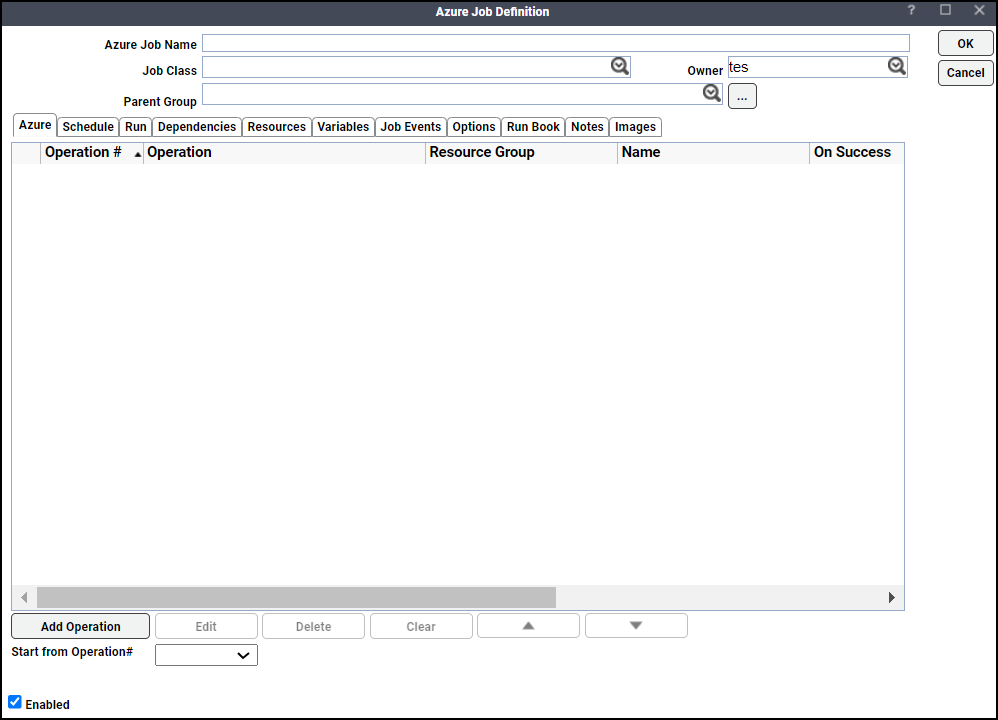Click the OK button
The image size is (998, 720).
point(966,43)
